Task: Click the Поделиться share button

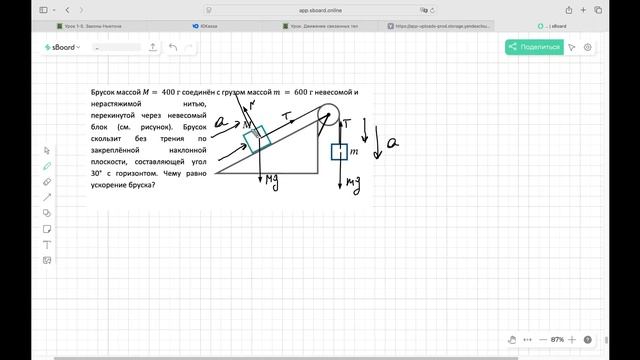Action: (x=534, y=47)
